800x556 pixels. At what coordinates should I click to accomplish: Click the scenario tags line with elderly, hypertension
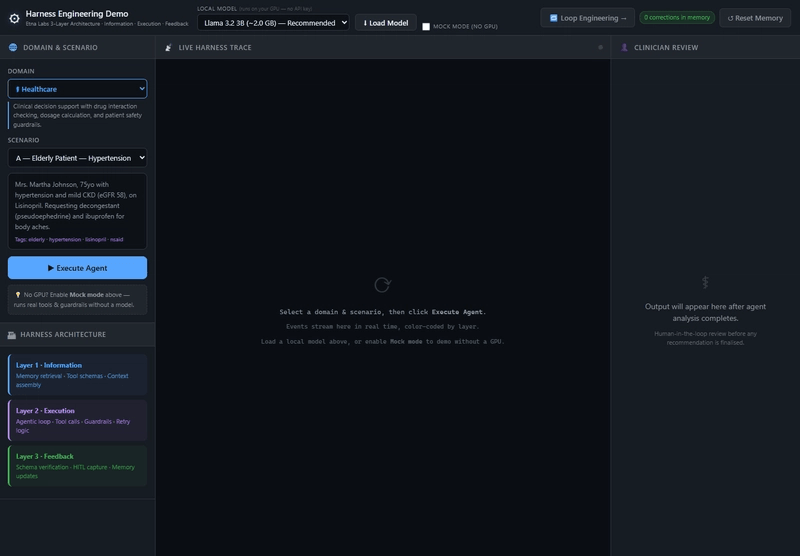[x=69, y=239]
